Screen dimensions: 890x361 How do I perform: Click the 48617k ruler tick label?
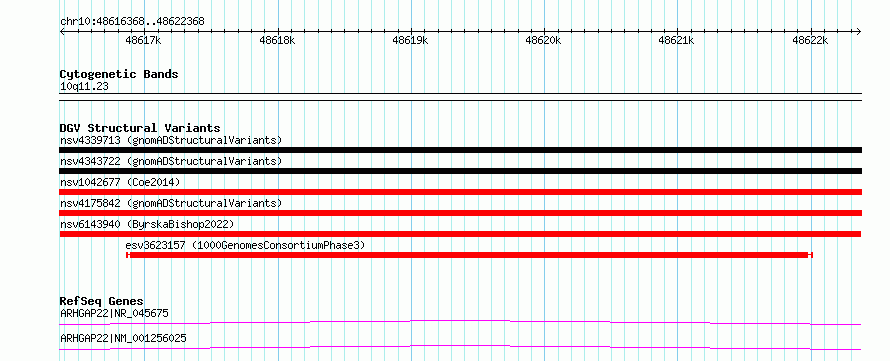pos(144,41)
